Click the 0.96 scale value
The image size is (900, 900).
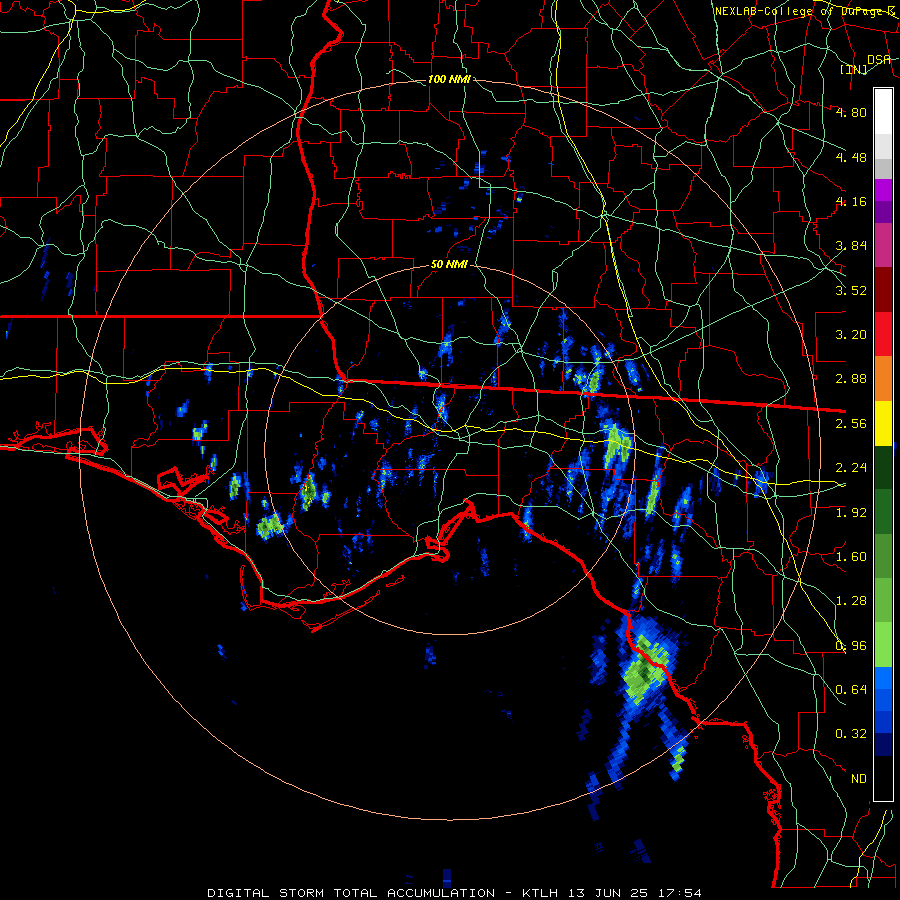coord(851,646)
